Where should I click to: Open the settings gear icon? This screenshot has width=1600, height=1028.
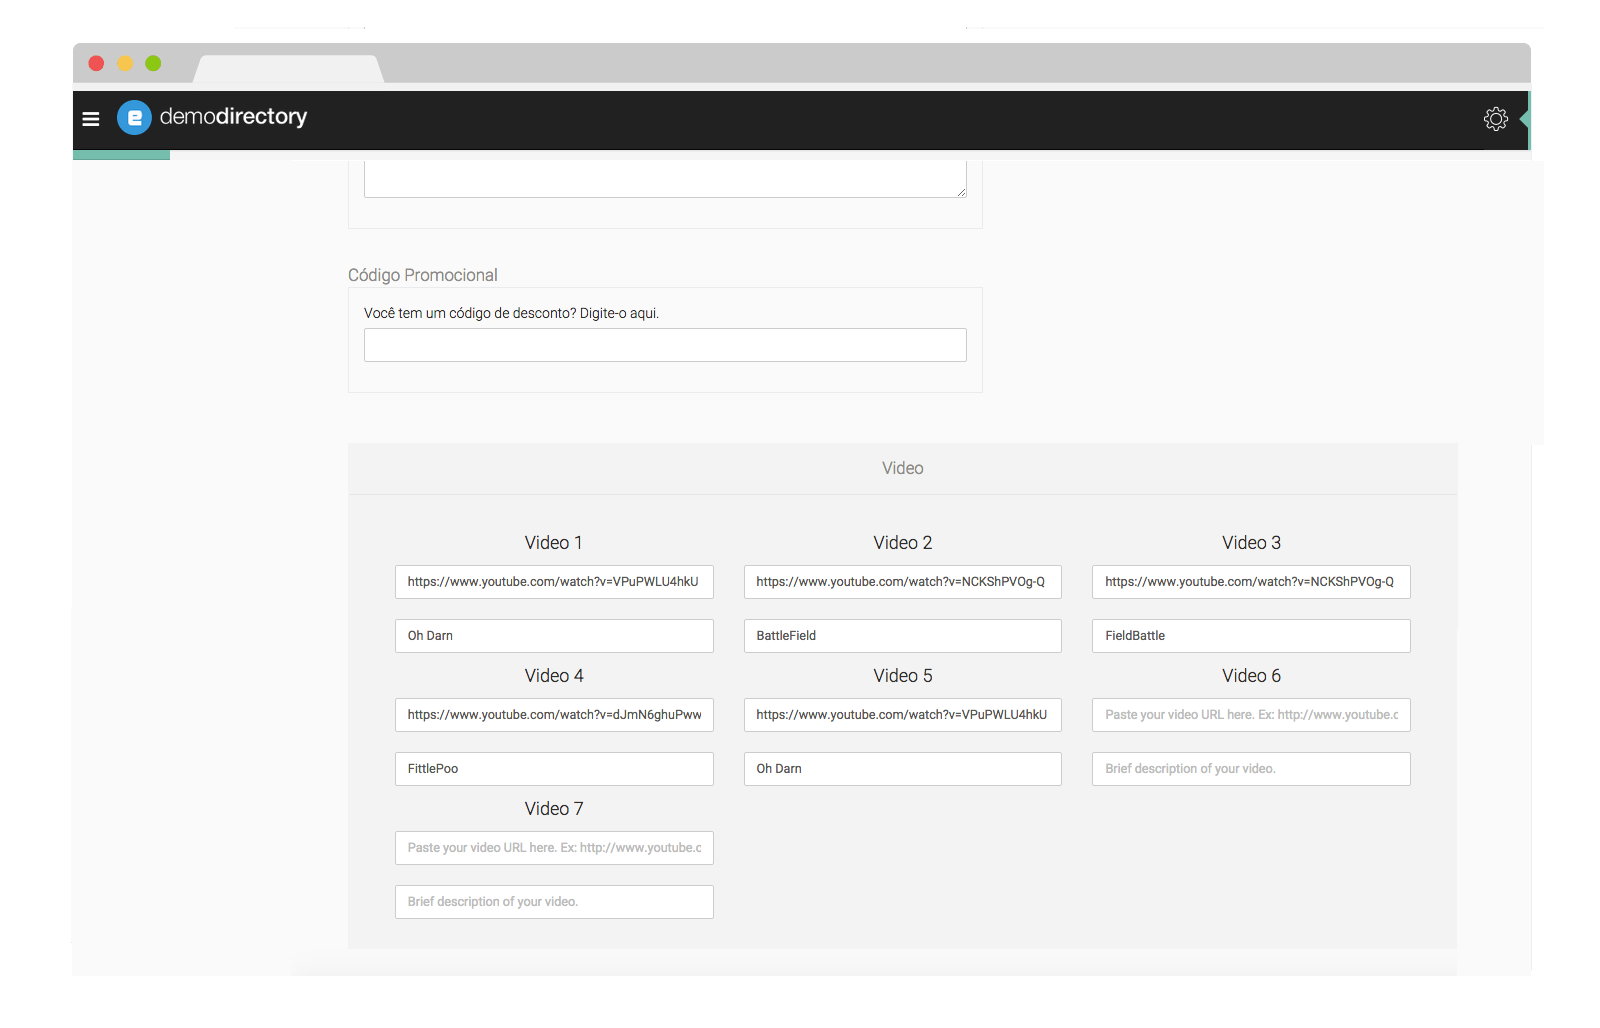1495,119
